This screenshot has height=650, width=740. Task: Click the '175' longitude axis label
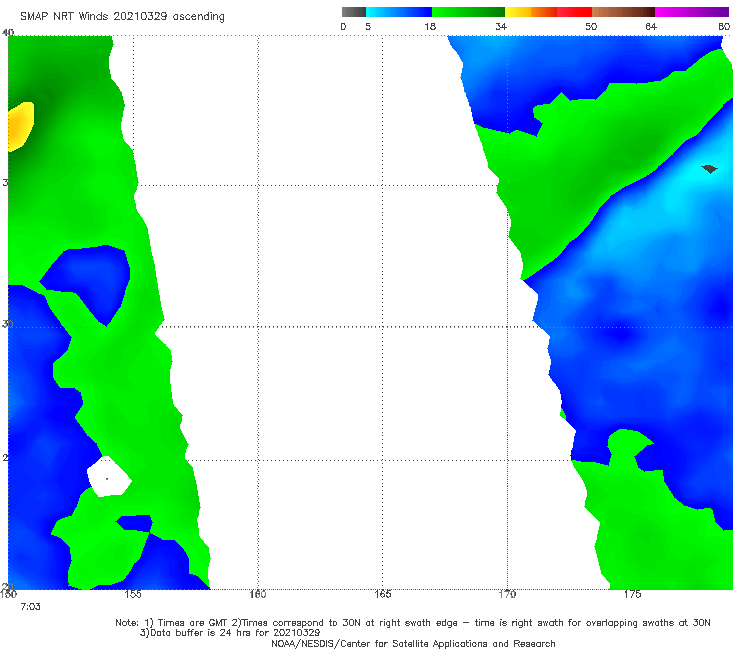632,594
